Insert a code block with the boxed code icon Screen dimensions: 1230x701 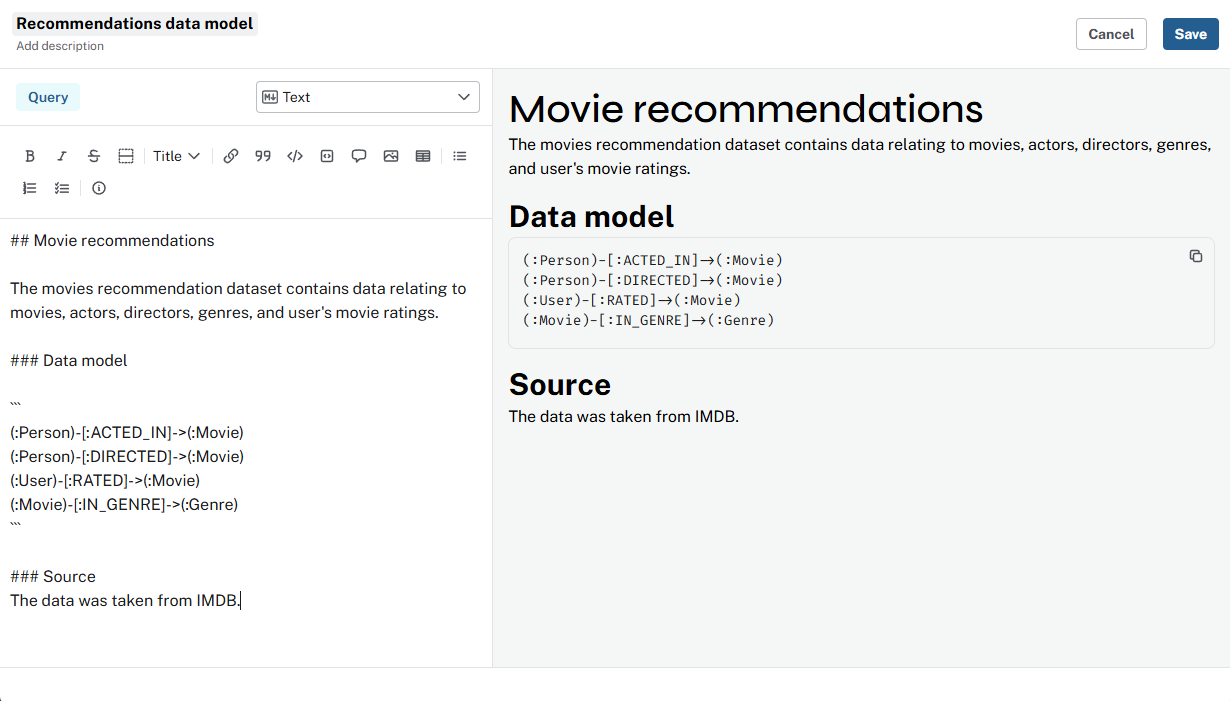coord(327,156)
